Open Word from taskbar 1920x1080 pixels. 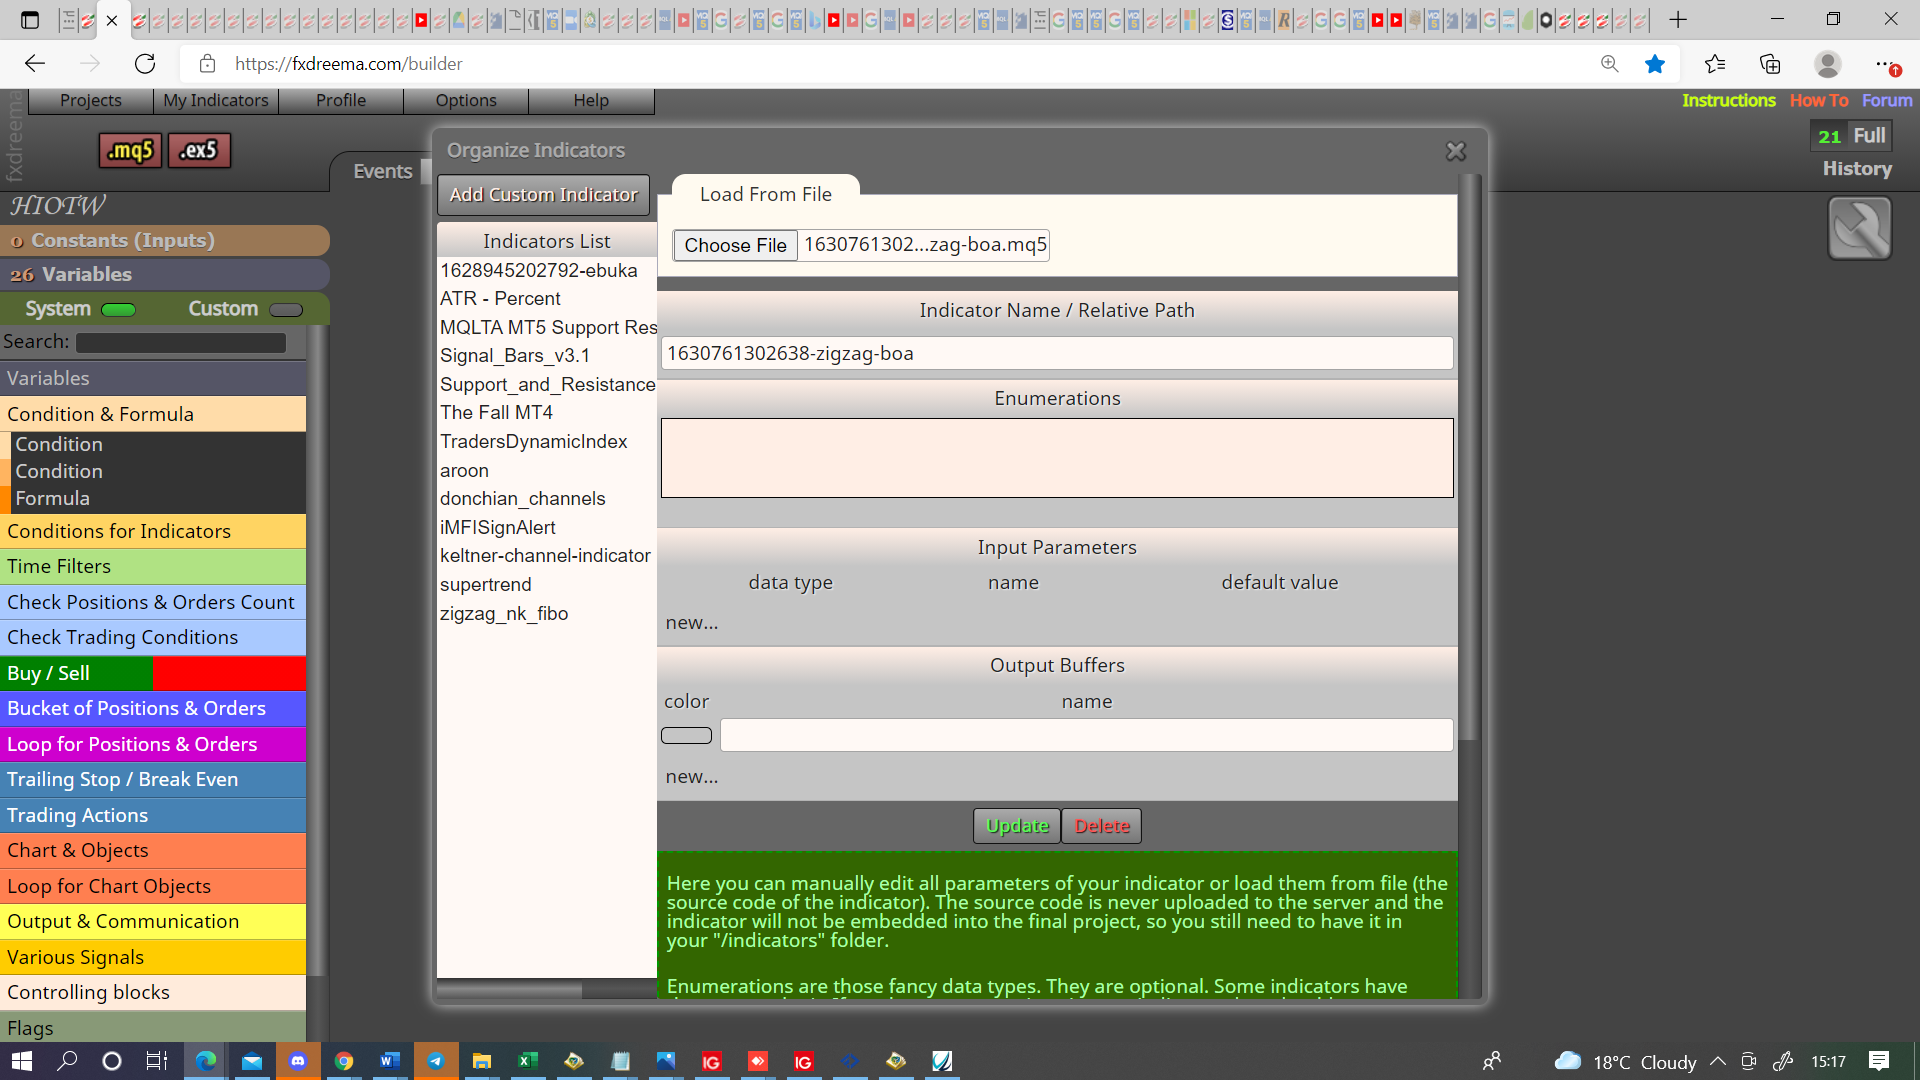(390, 1061)
